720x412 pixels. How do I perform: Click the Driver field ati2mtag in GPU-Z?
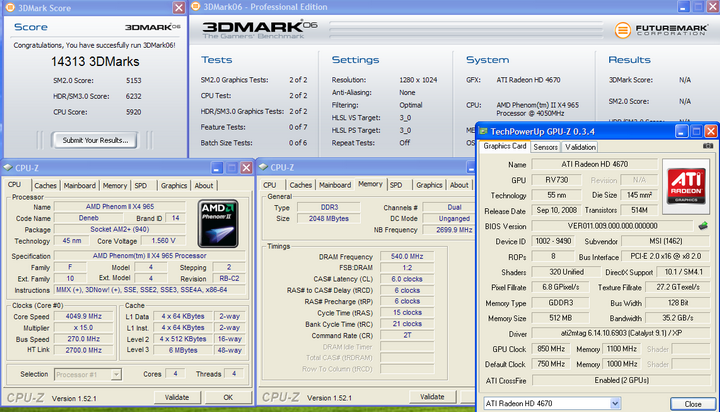pos(621,333)
